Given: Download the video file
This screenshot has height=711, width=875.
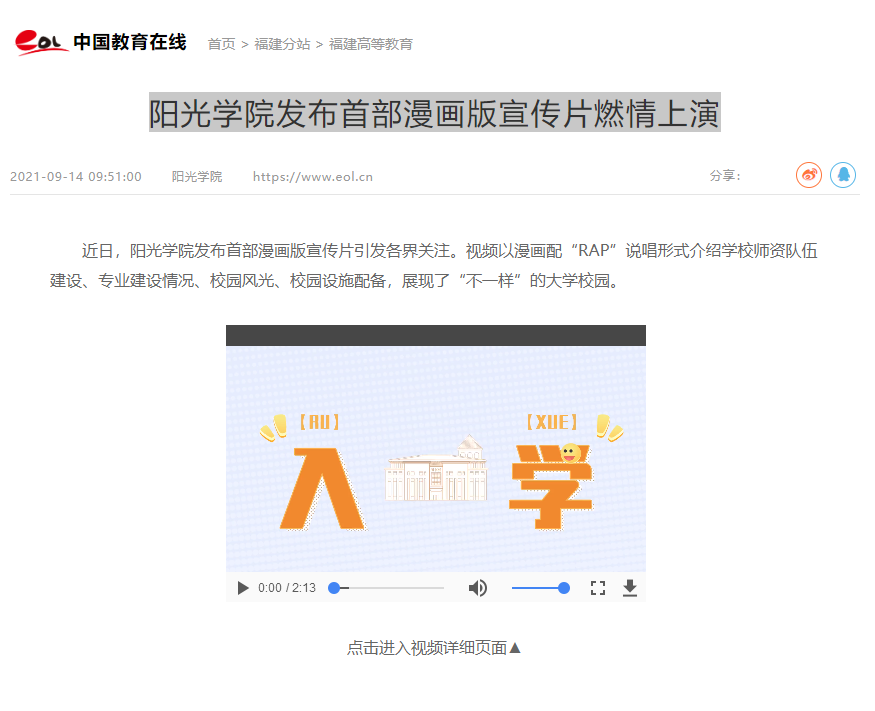Looking at the screenshot, I should [630, 588].
